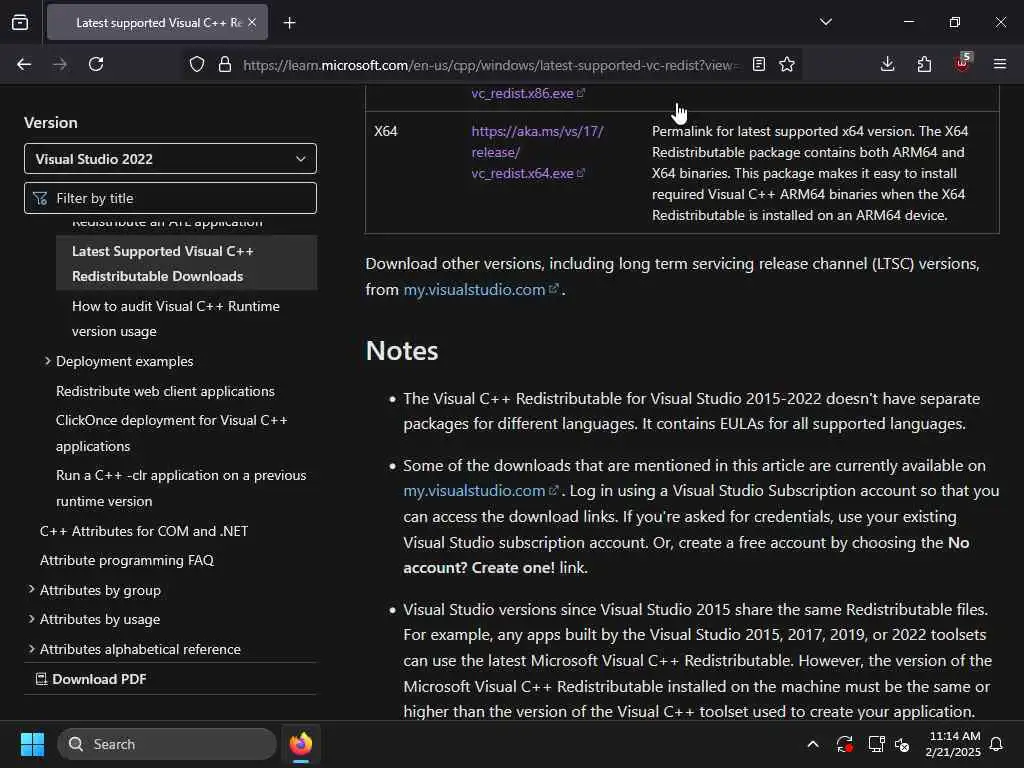
Task: Open the Firefox application menu
Action: click(999, 64)
